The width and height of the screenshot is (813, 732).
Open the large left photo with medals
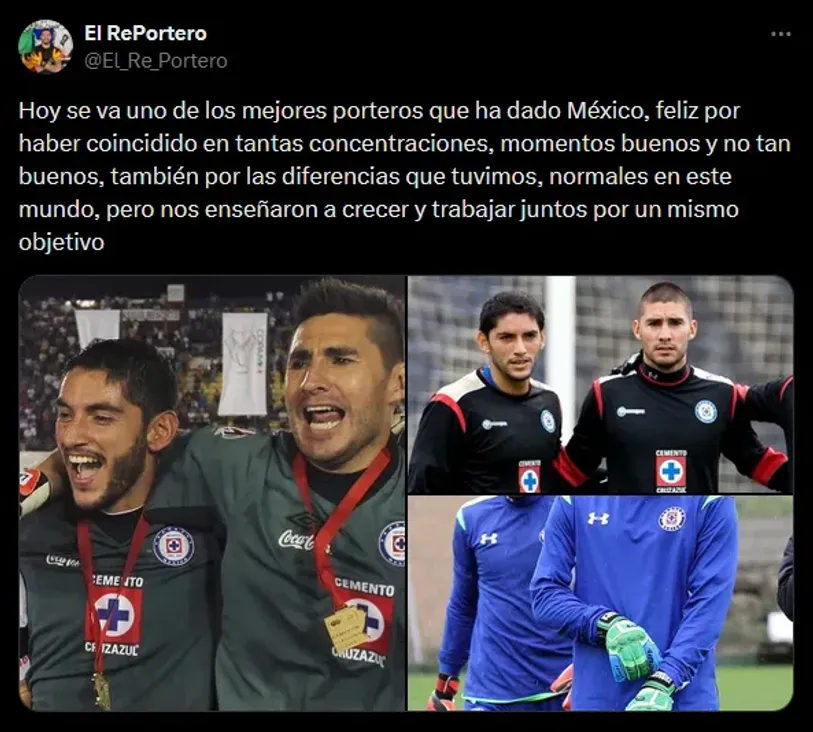(x=212, y=493)
